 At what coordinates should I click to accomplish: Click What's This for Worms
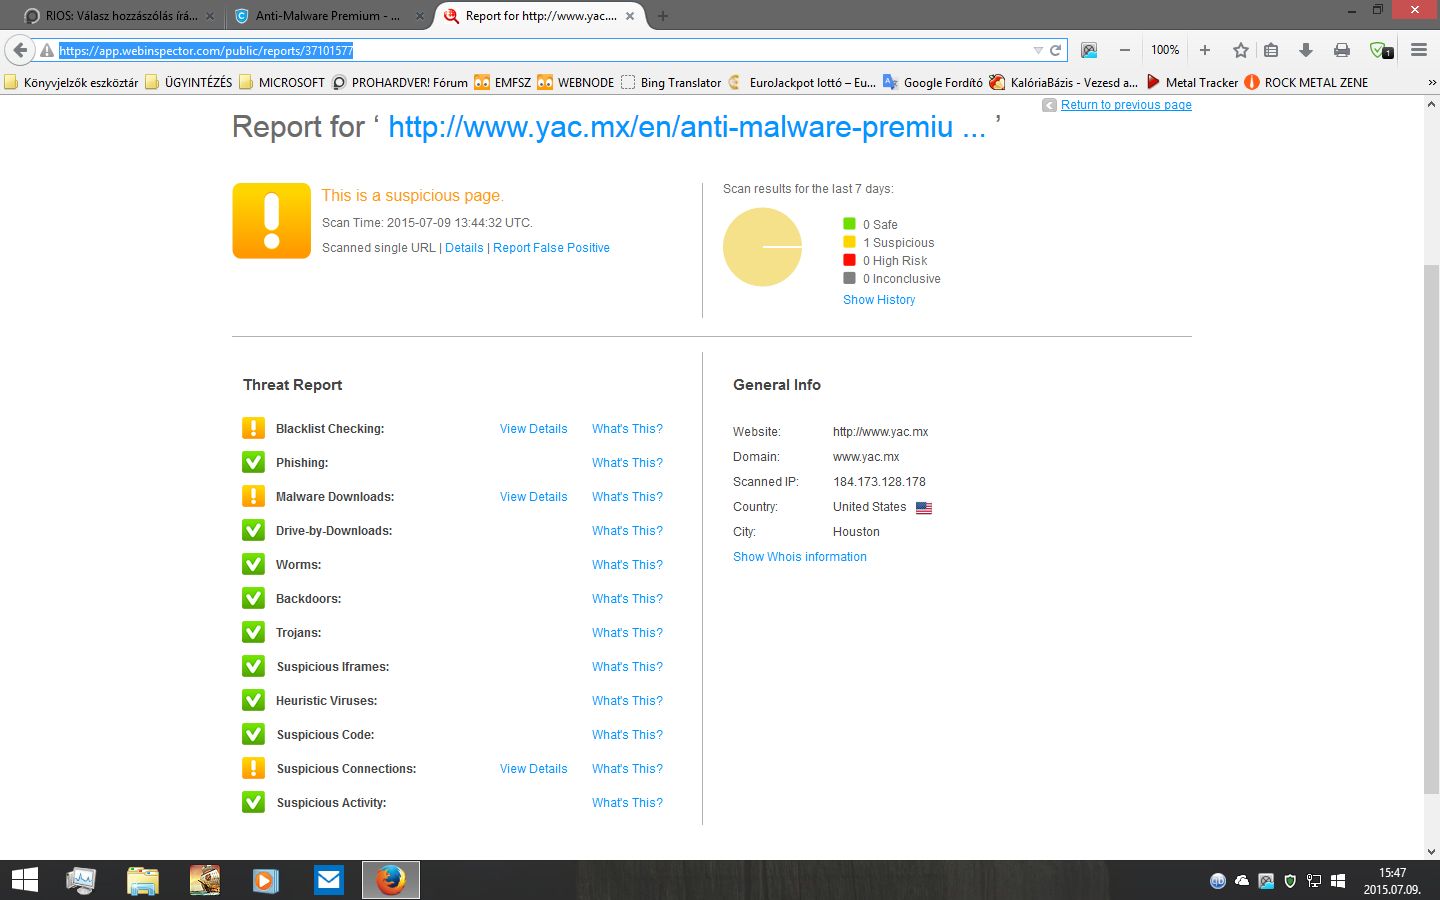click(627, 565)
